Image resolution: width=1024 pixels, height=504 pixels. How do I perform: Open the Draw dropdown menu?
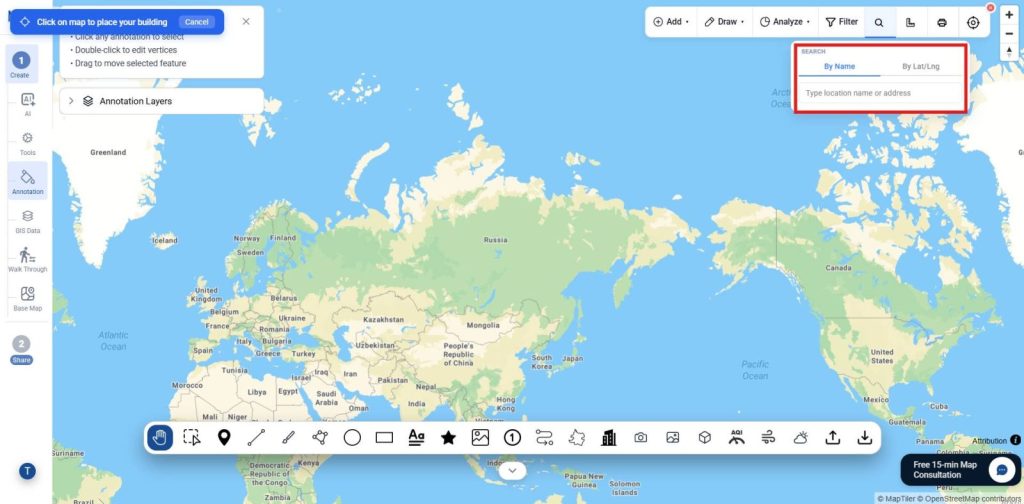click(x=725, y=22)
